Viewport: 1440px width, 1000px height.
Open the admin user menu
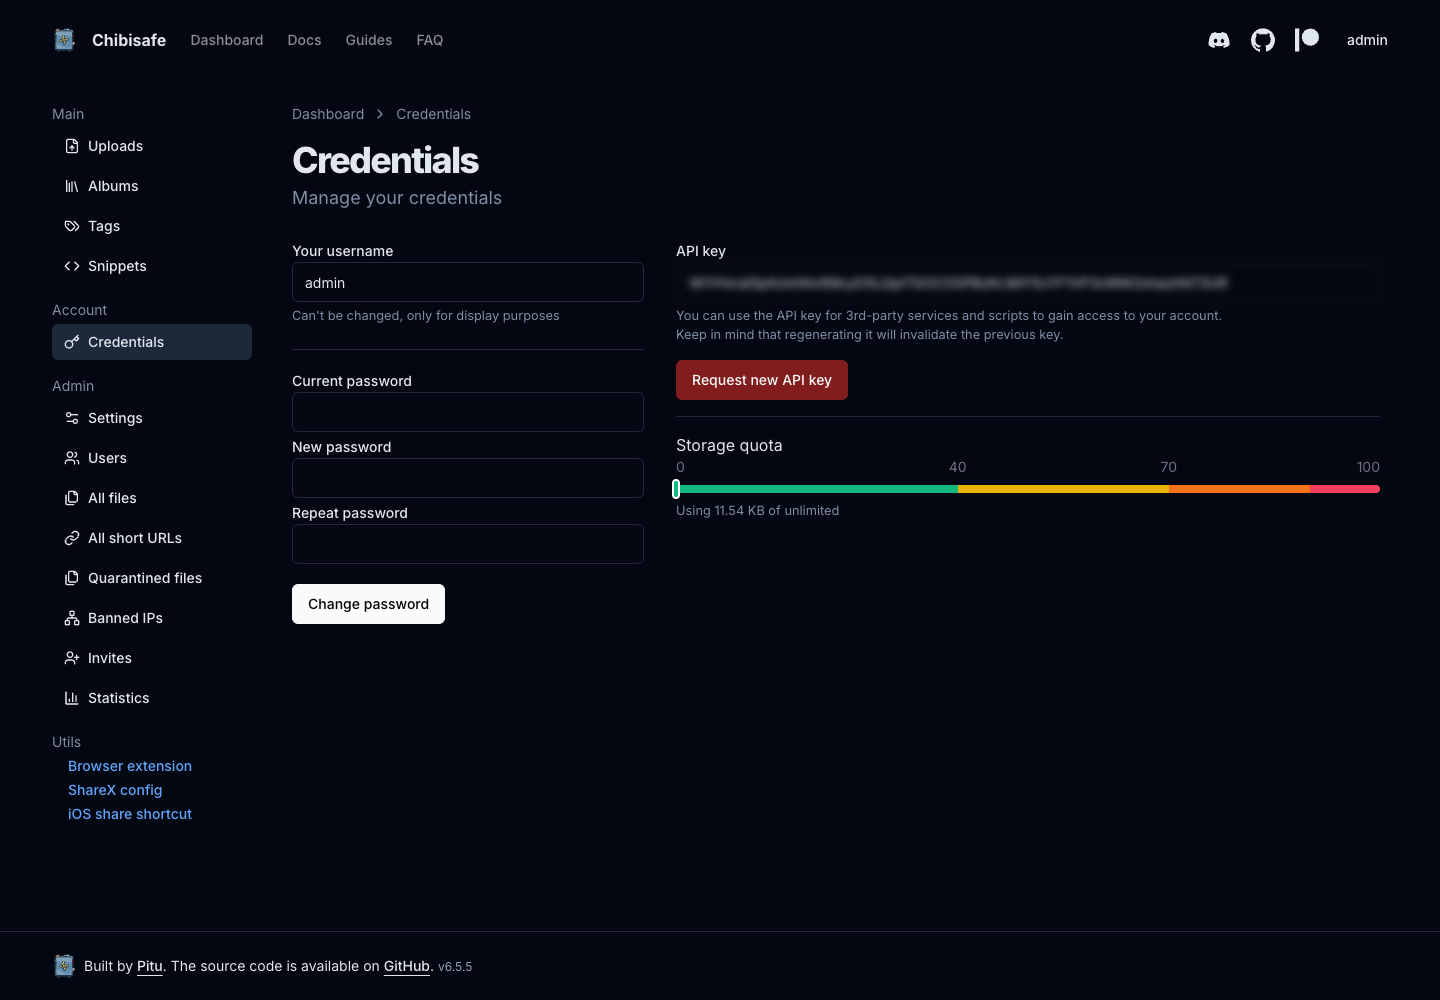click(1367, 40)
